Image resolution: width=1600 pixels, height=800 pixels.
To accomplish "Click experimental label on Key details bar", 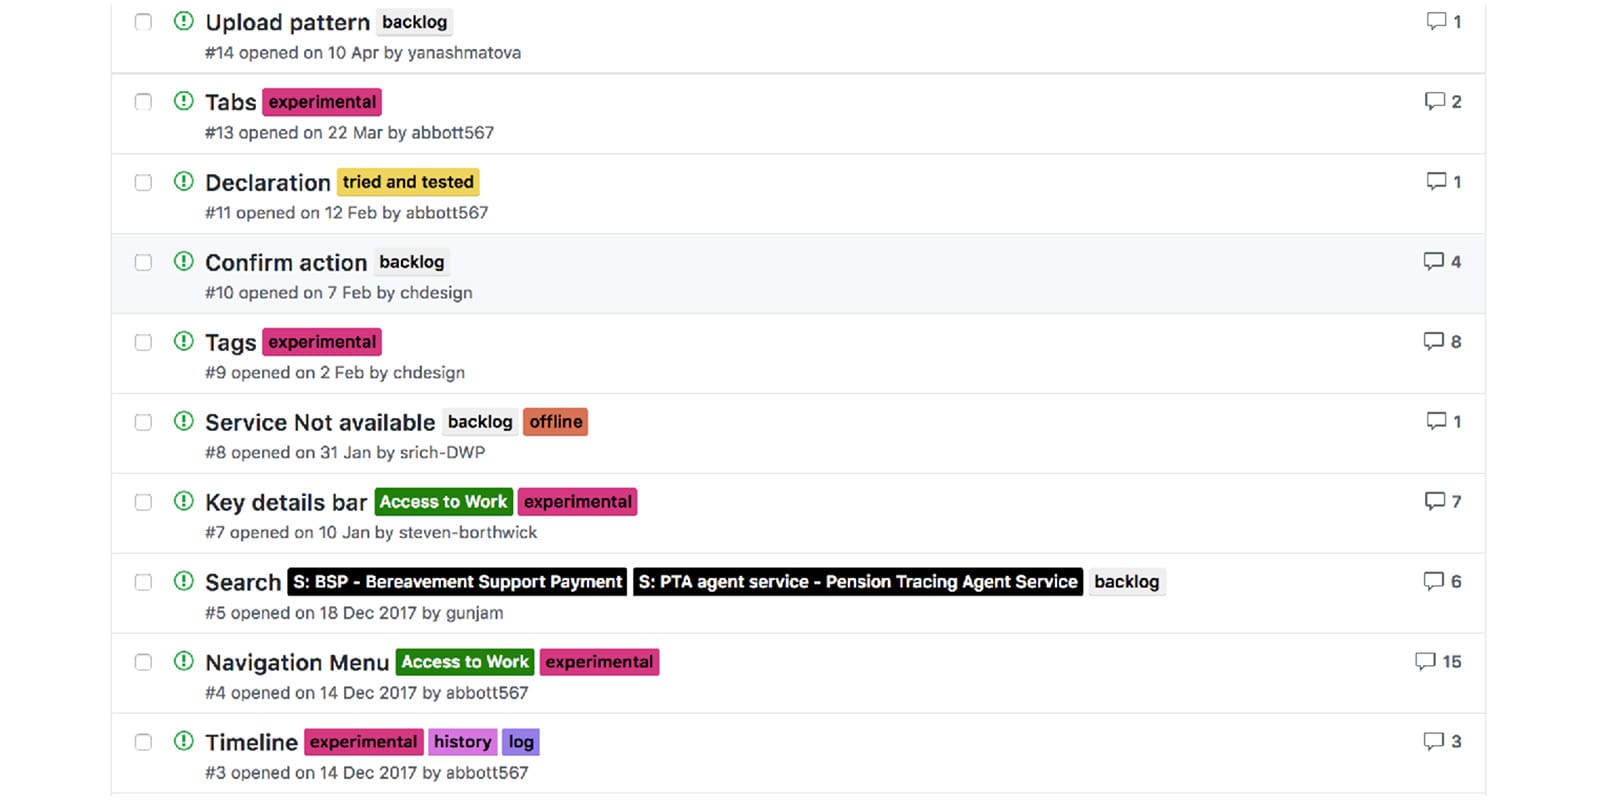I will tap(578, 502).
